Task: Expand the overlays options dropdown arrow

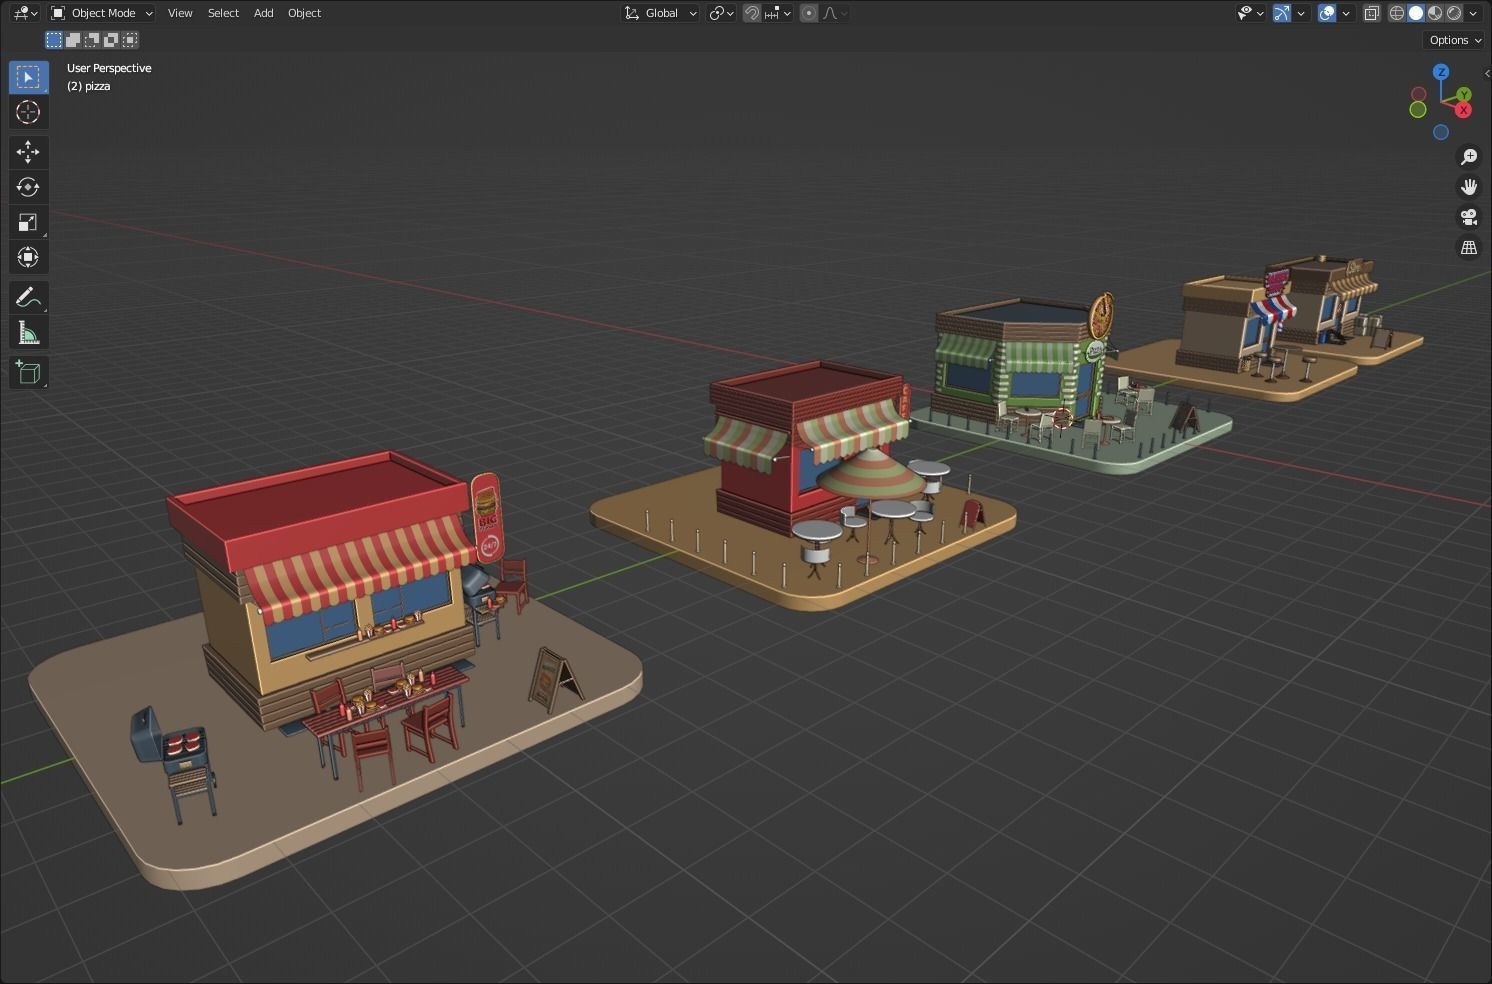Action: pyautogui.click(x=1346, y=13)
